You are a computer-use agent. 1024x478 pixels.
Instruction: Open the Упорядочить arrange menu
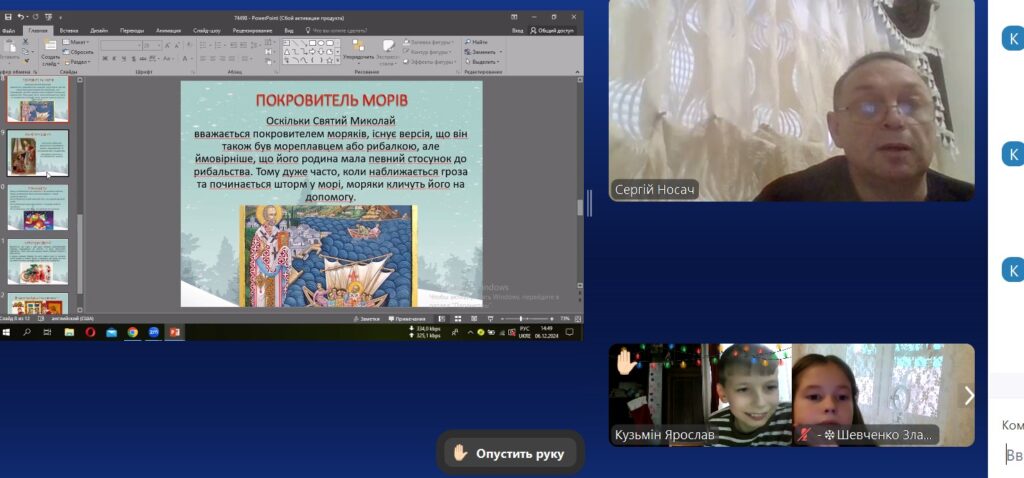(358, 51)
